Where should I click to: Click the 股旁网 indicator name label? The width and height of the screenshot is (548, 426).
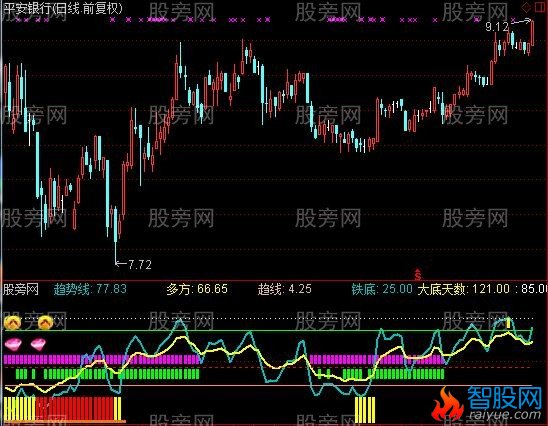(21, 289)
